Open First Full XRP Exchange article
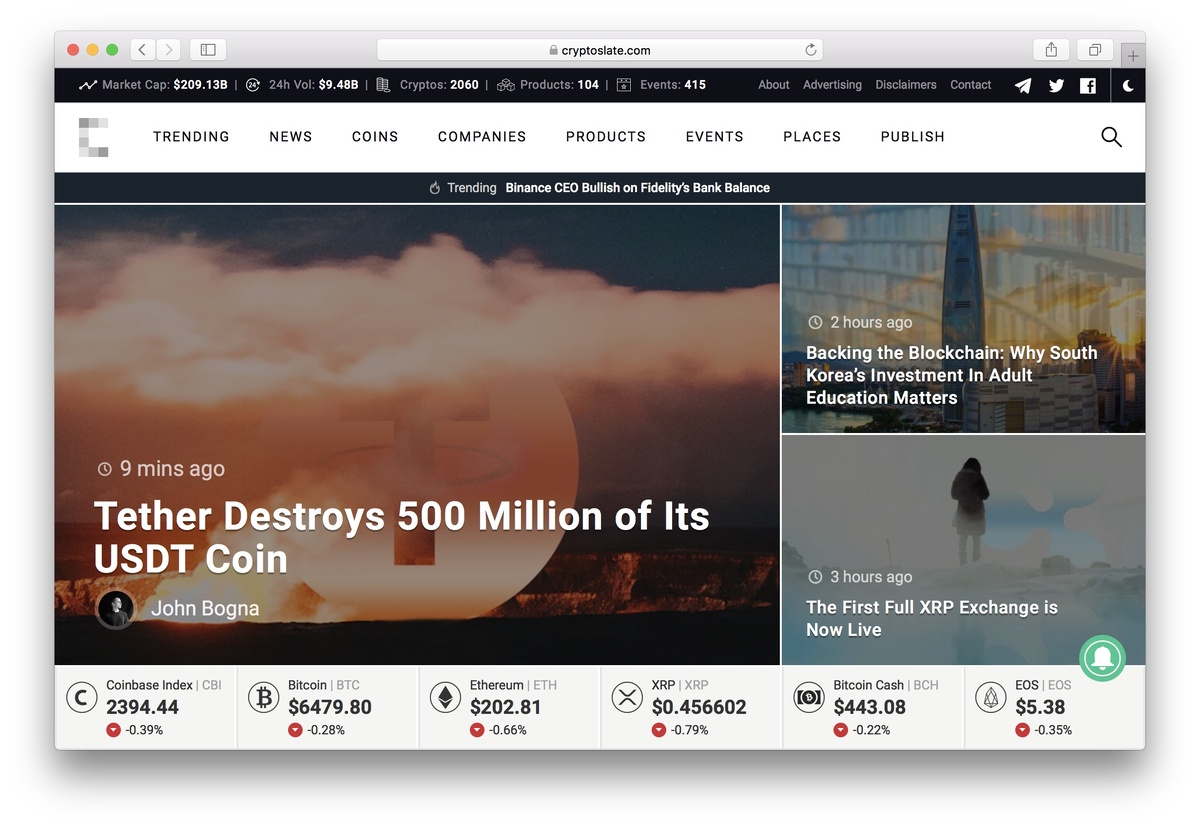Image resolution: width=1200 pixels, height=828 pixels. pyautogui.click(x=932, y=619)
